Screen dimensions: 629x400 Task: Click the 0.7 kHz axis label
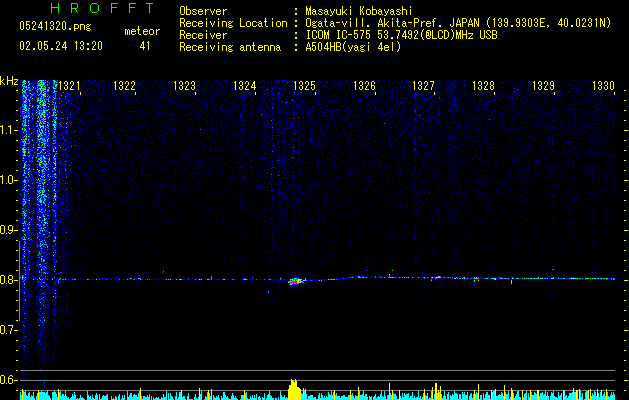point(8,330)
